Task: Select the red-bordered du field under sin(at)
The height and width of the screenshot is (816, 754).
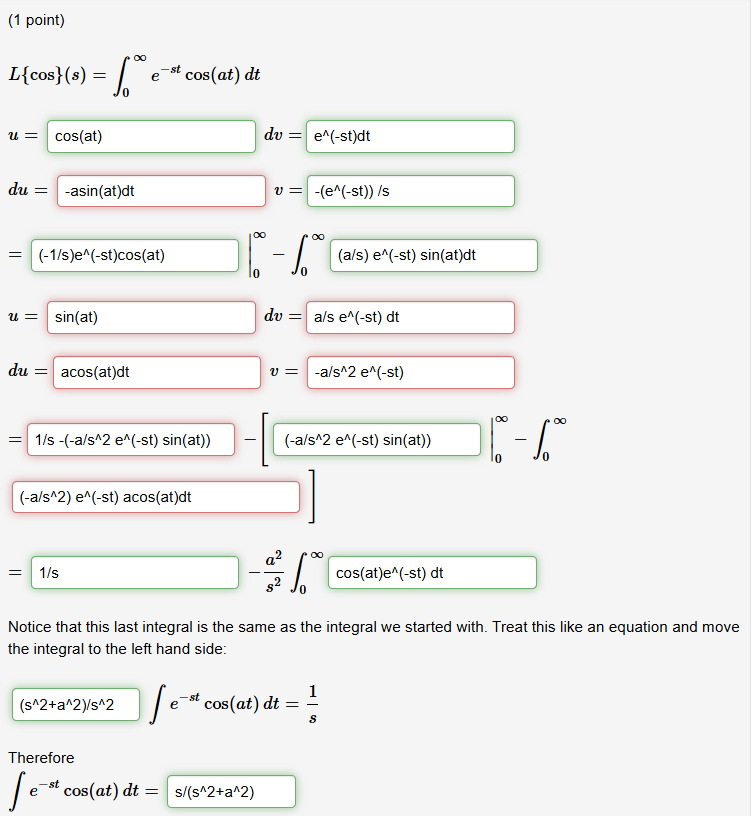Action: click(155, 372)
